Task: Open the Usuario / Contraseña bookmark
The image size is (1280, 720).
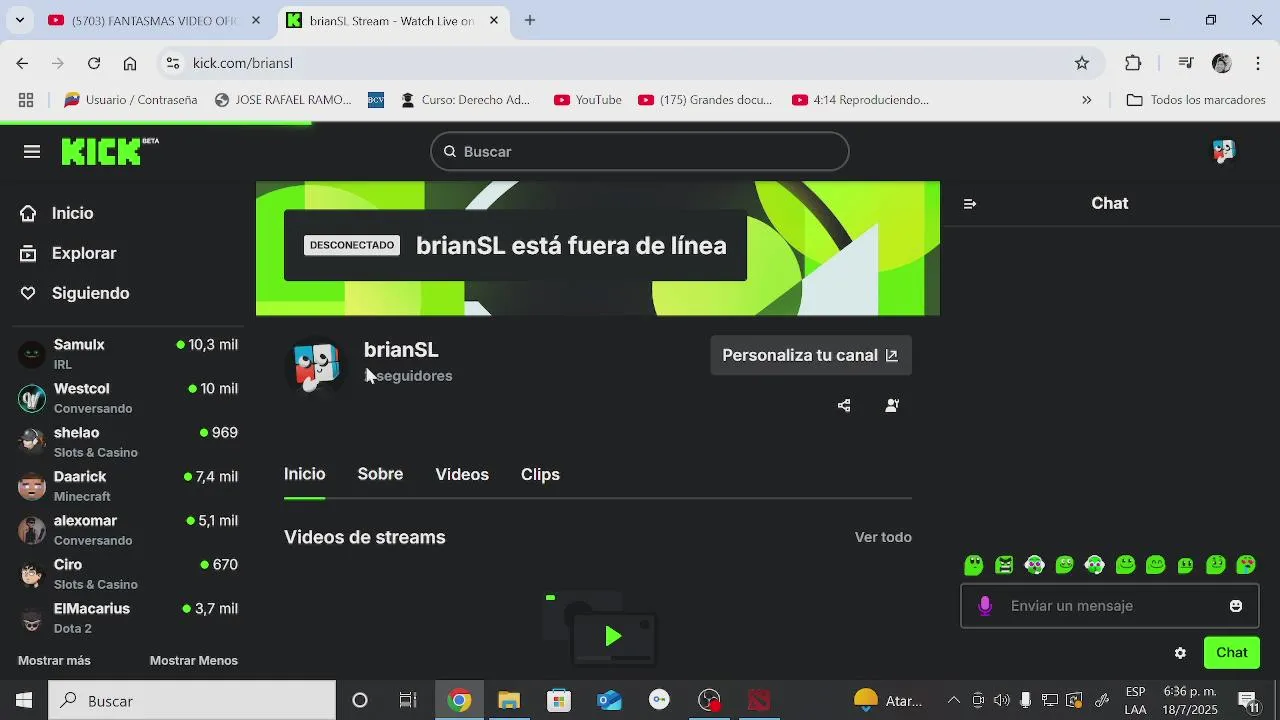Action: [x=131, y=100]
